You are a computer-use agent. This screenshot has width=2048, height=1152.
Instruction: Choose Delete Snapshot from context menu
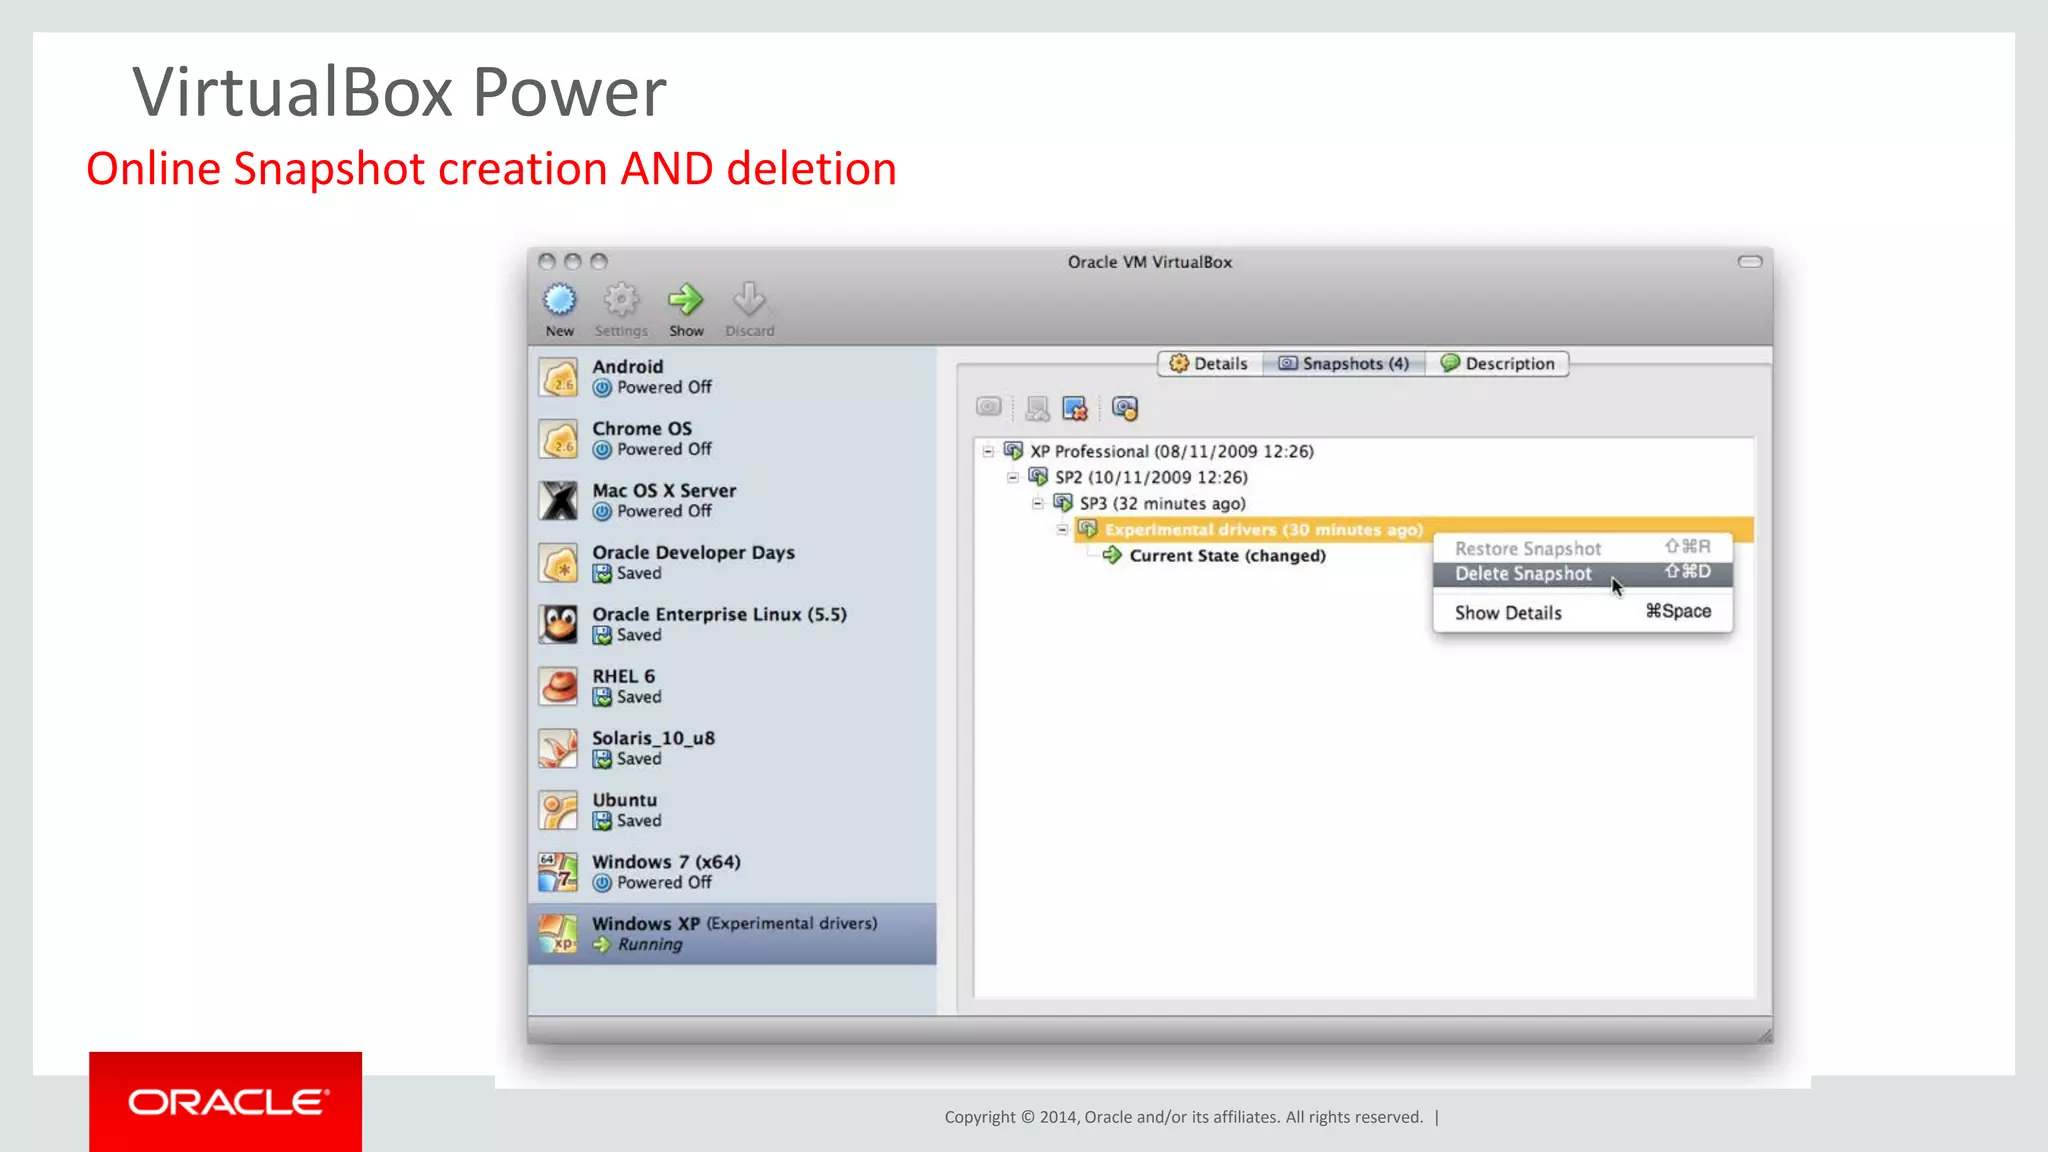pos(1523,574)
